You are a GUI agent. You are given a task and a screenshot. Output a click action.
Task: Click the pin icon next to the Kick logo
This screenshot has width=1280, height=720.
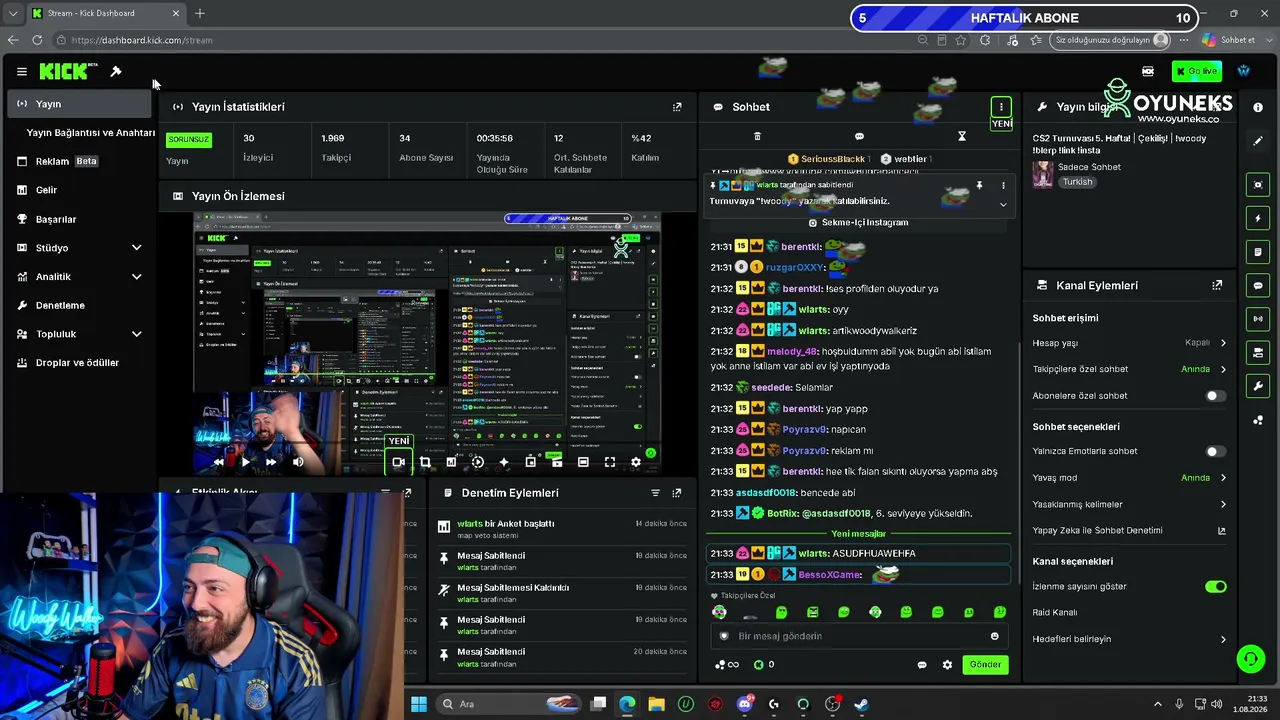(x=116, y=71)
